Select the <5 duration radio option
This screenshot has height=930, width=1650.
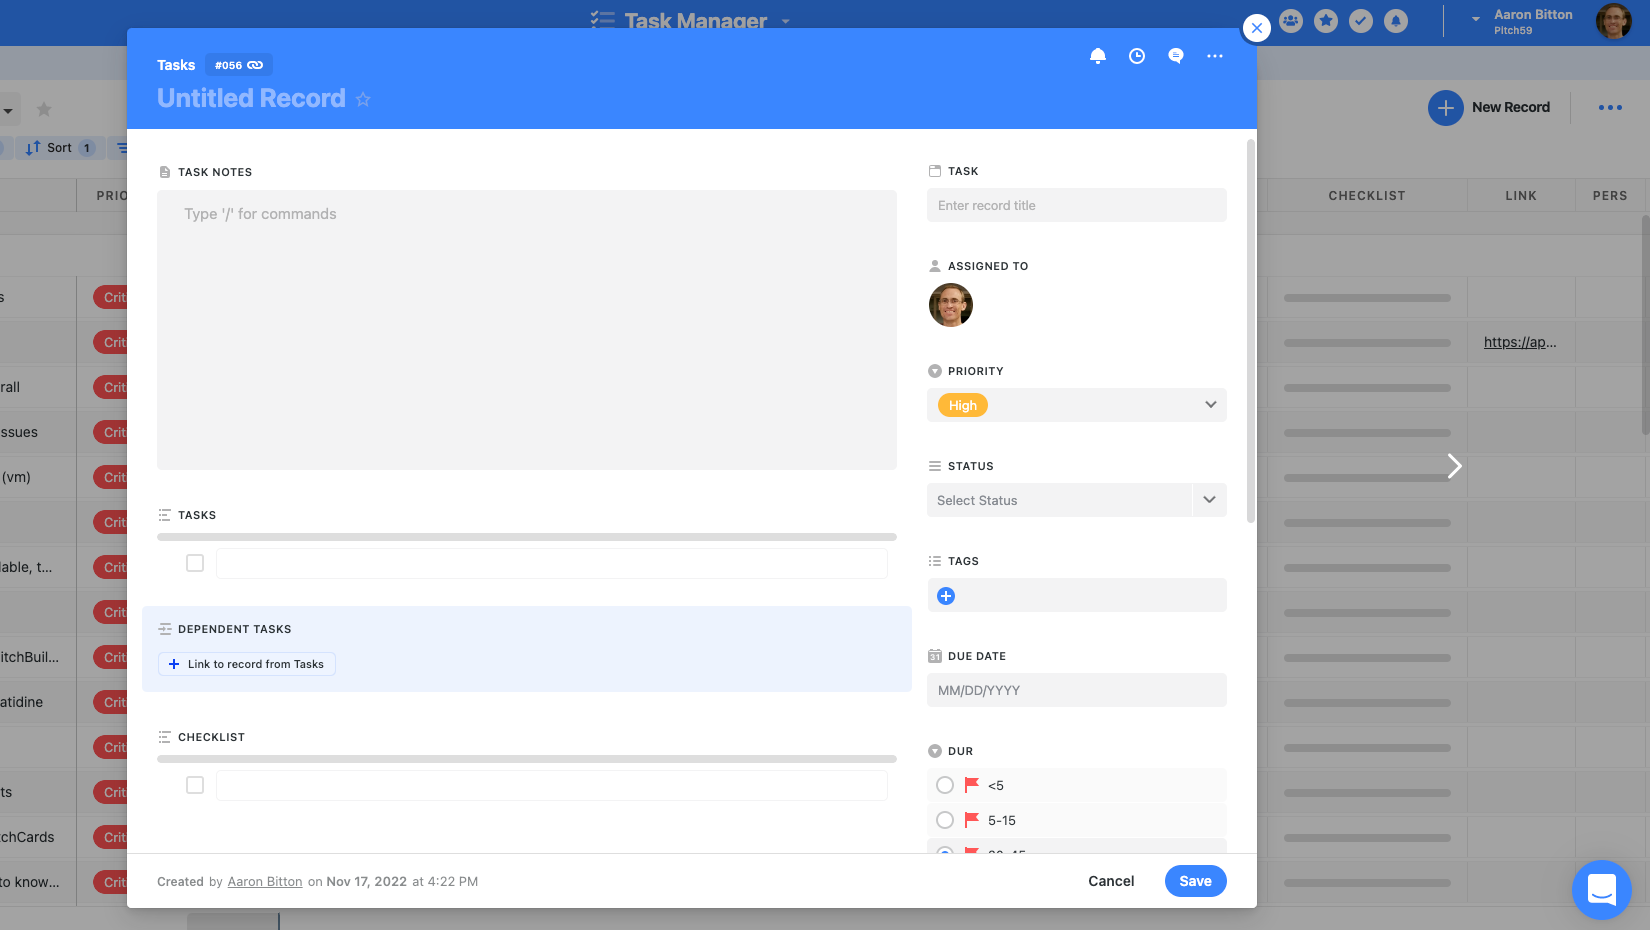[x=945, y=785]
